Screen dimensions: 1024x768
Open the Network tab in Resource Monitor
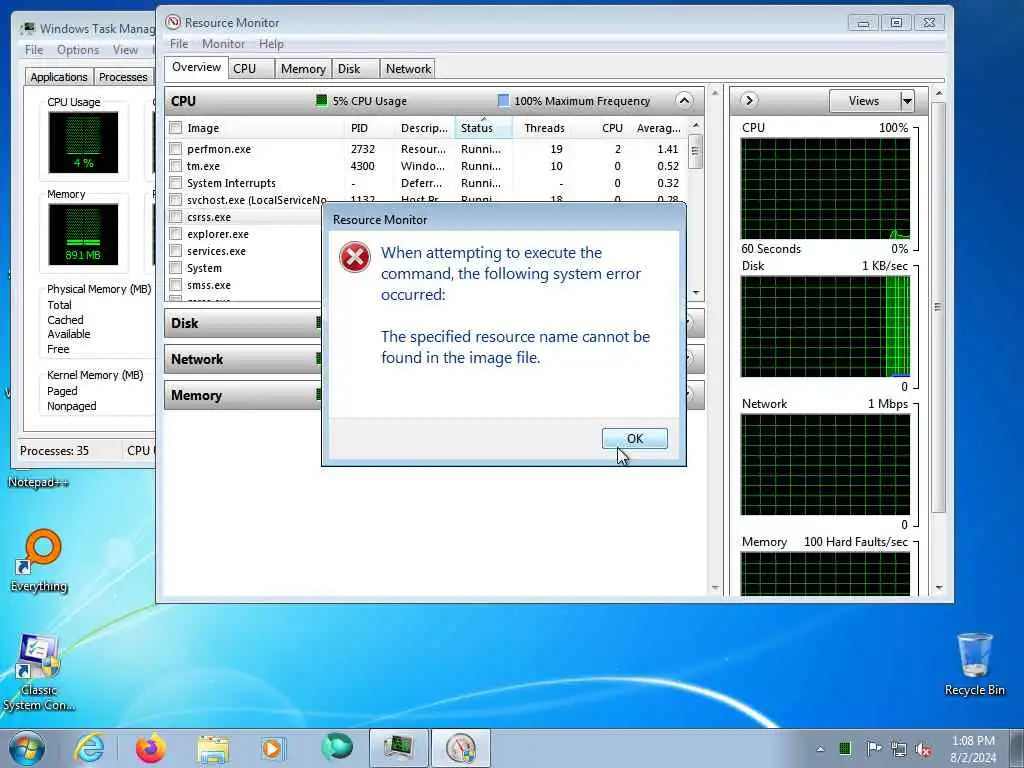408,69
